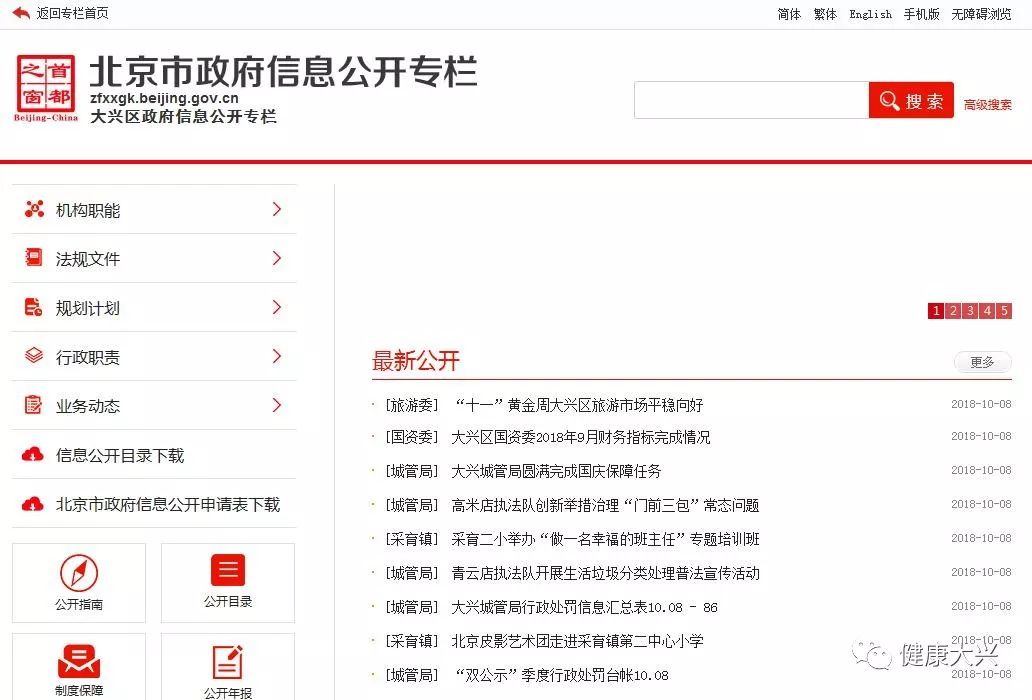This screenshot has width=1032, height=700.
Task: Open 手机版 mobile version
Action: (921, 14)
